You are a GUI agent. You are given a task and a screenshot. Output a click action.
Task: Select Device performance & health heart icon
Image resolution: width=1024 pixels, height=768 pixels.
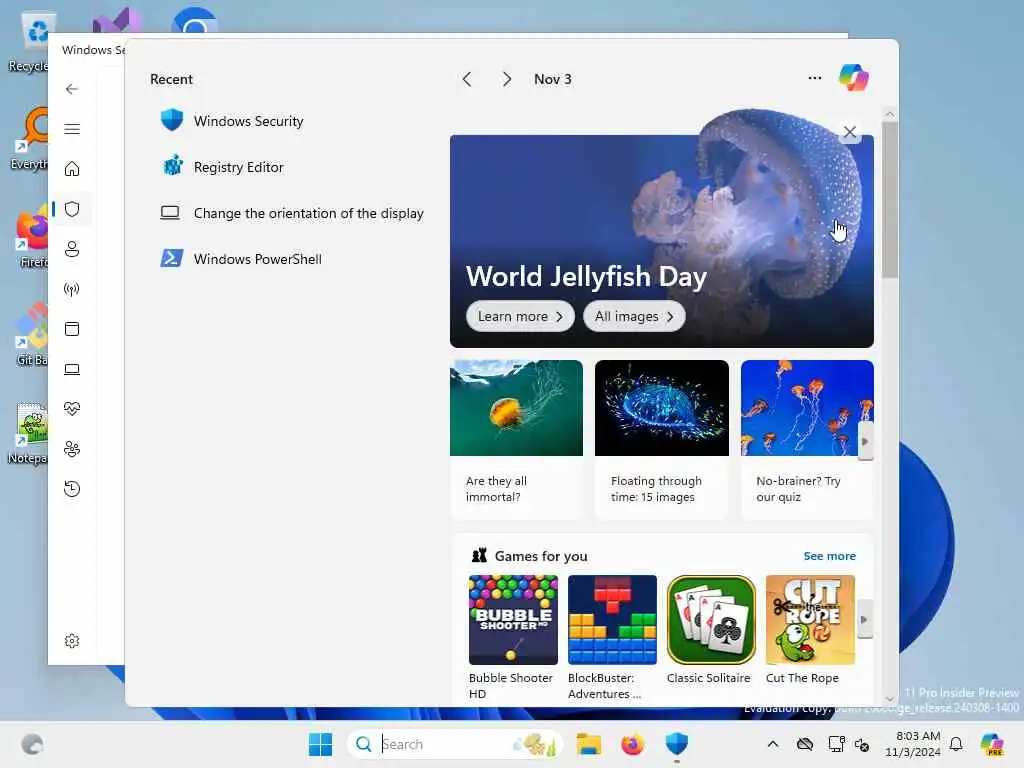[72, 409]
